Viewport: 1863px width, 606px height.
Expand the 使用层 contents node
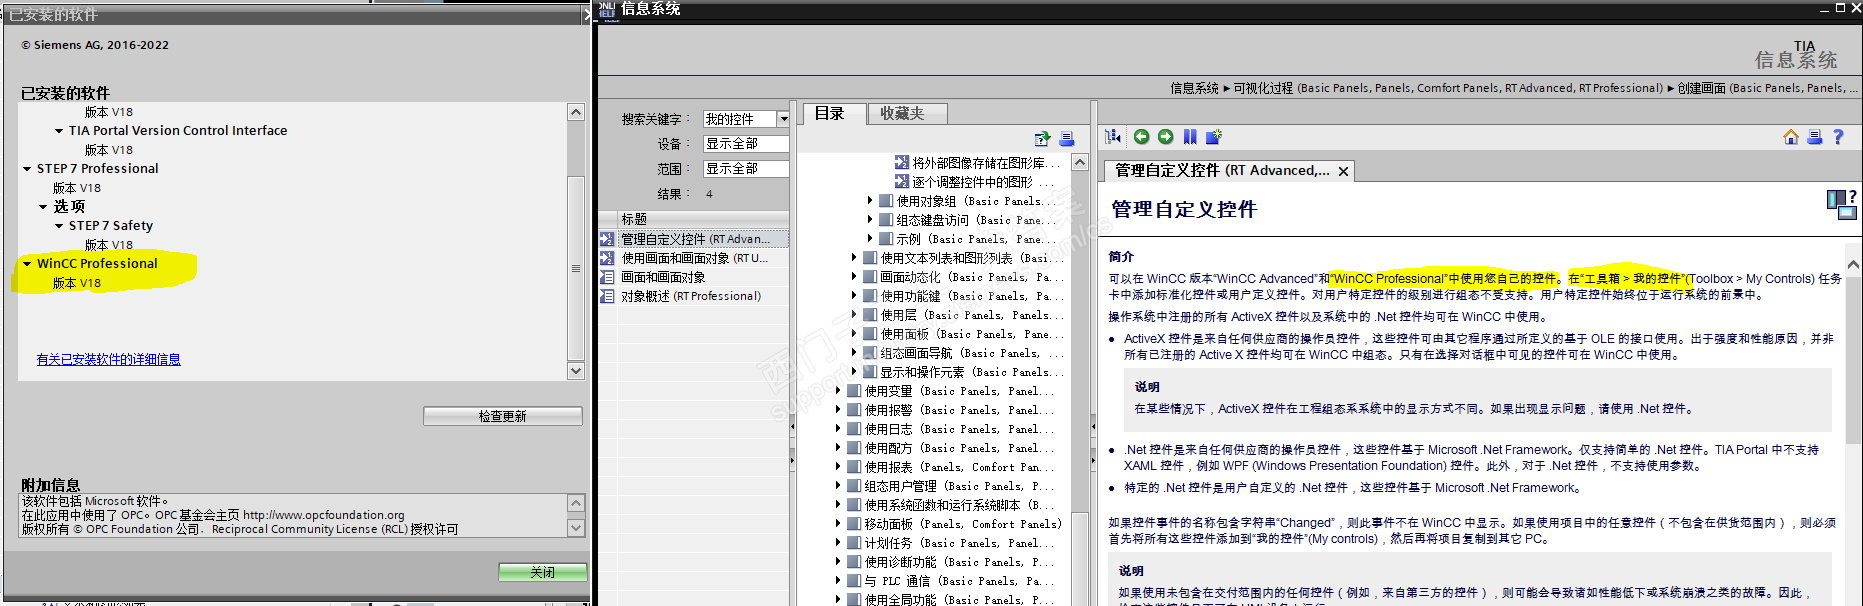854,315
